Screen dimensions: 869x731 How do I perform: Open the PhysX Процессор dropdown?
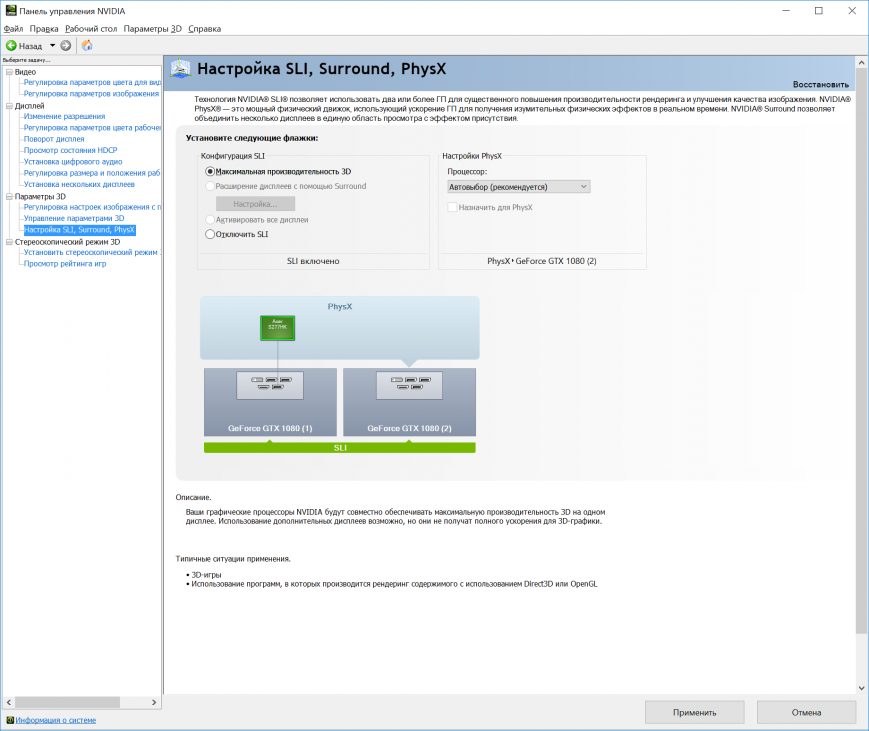[518, 187]
